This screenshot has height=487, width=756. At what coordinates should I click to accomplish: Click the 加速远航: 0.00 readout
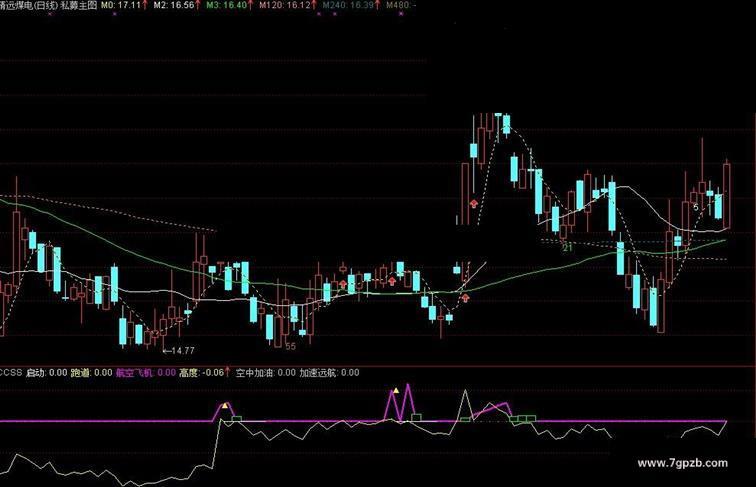click(329, 372)
